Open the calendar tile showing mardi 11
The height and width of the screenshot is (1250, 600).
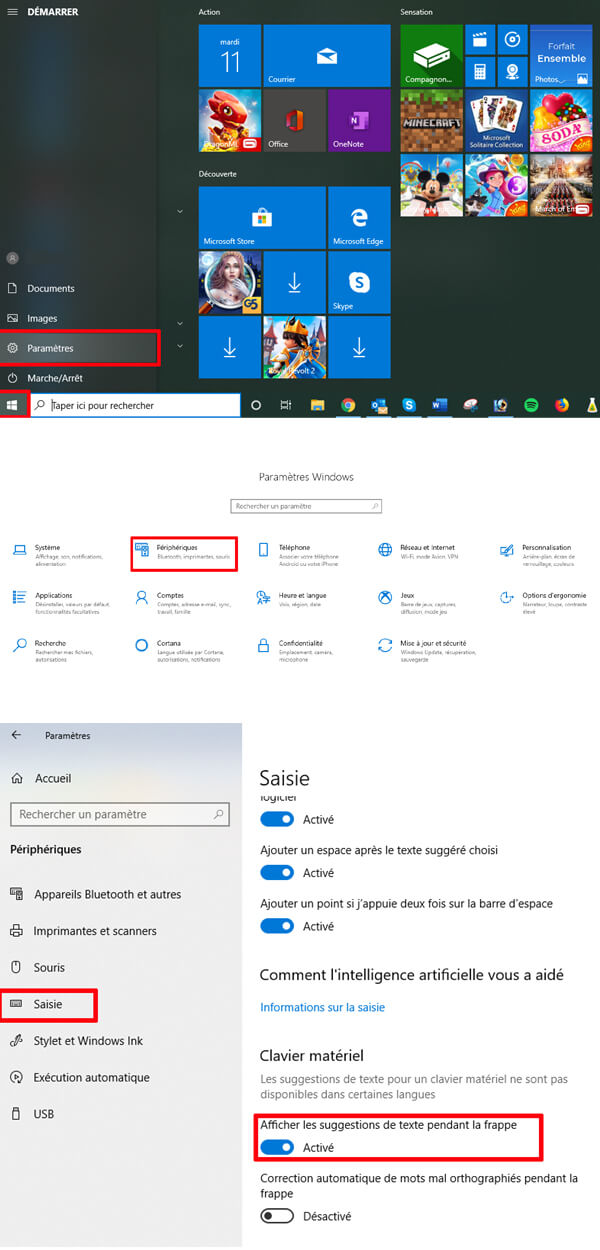pyautogui.click(x=230, y=56)
